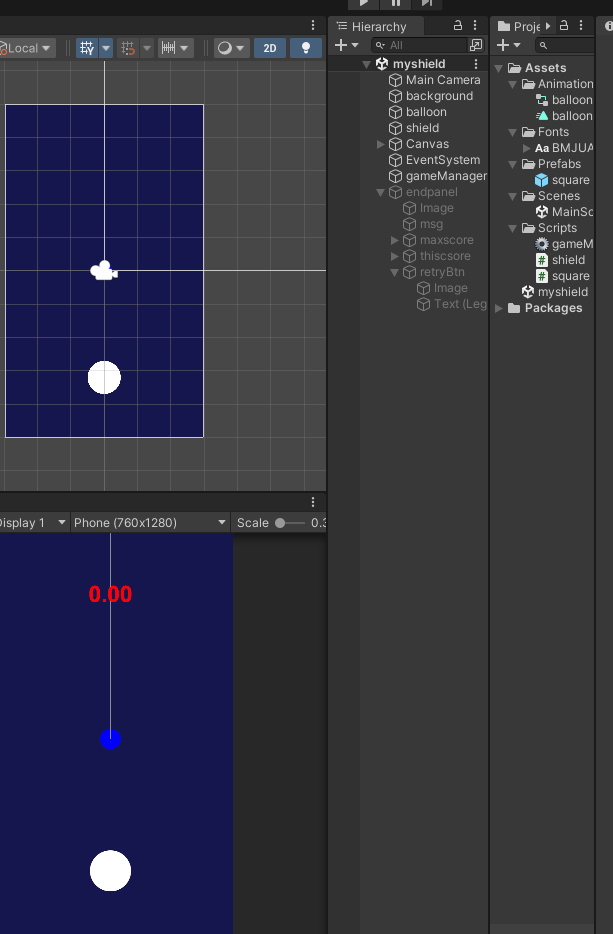Image resolution: width=613 pixels, height=934 pixels.
Task: Toggle scene lighting bulb button
Action: pos(306,48)
